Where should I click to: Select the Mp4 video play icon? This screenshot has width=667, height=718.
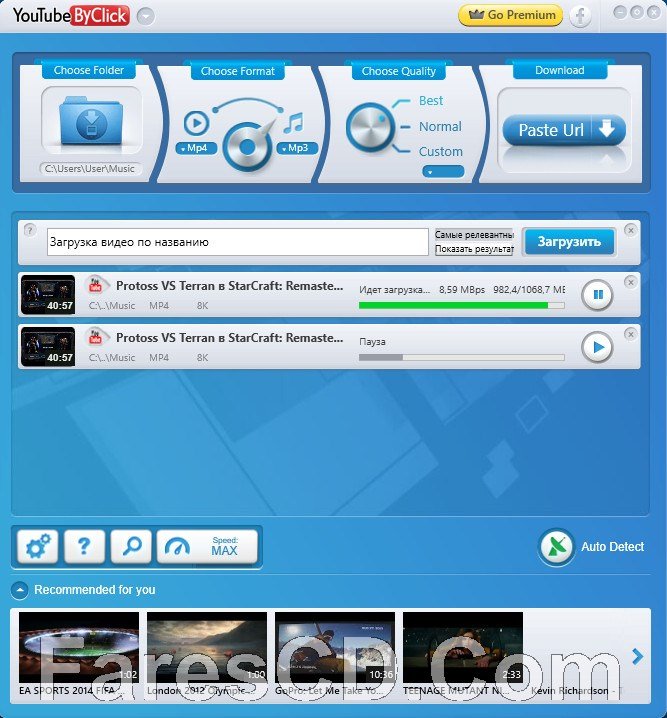point(196,123)
